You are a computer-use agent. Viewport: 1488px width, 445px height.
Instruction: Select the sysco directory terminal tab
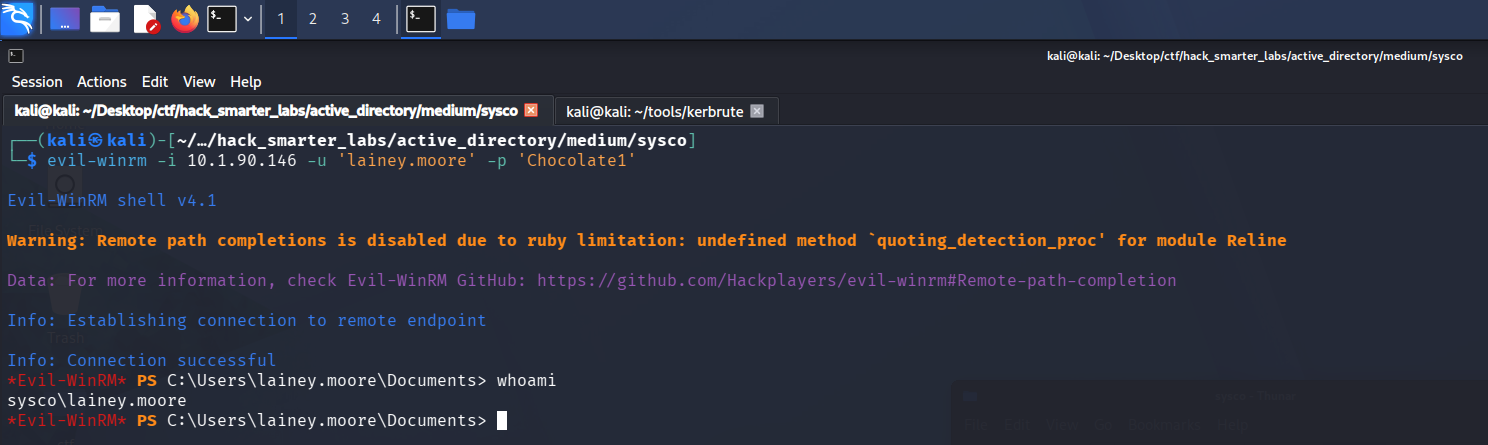276,110
